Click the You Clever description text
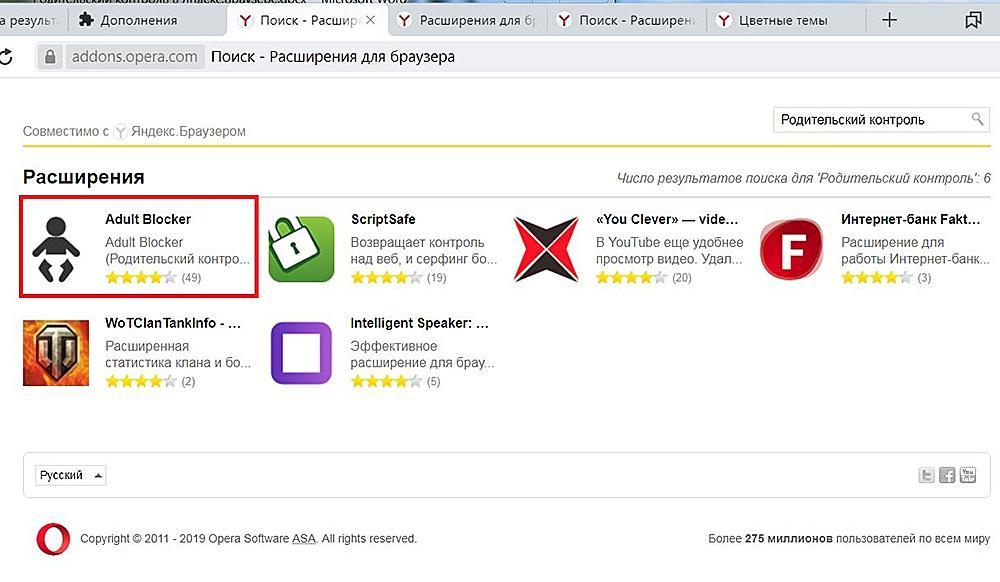The height and width of the screenshot is (582, 1000). 670,251
